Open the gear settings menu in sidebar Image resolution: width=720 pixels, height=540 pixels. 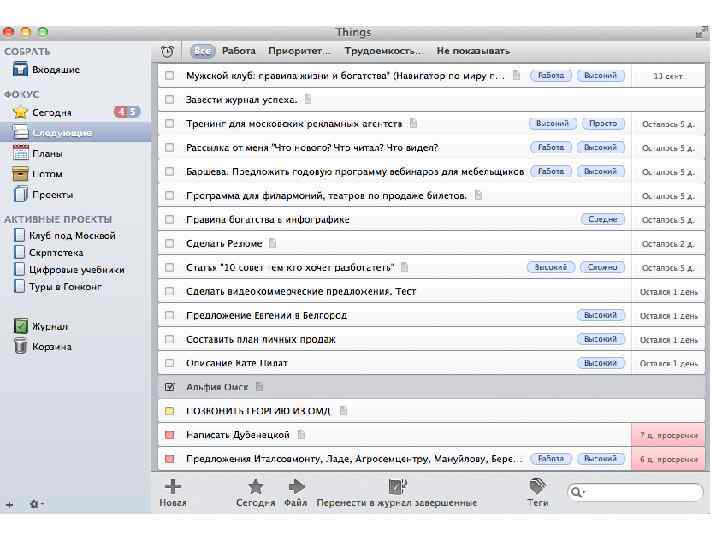click(x=36, y=504)
